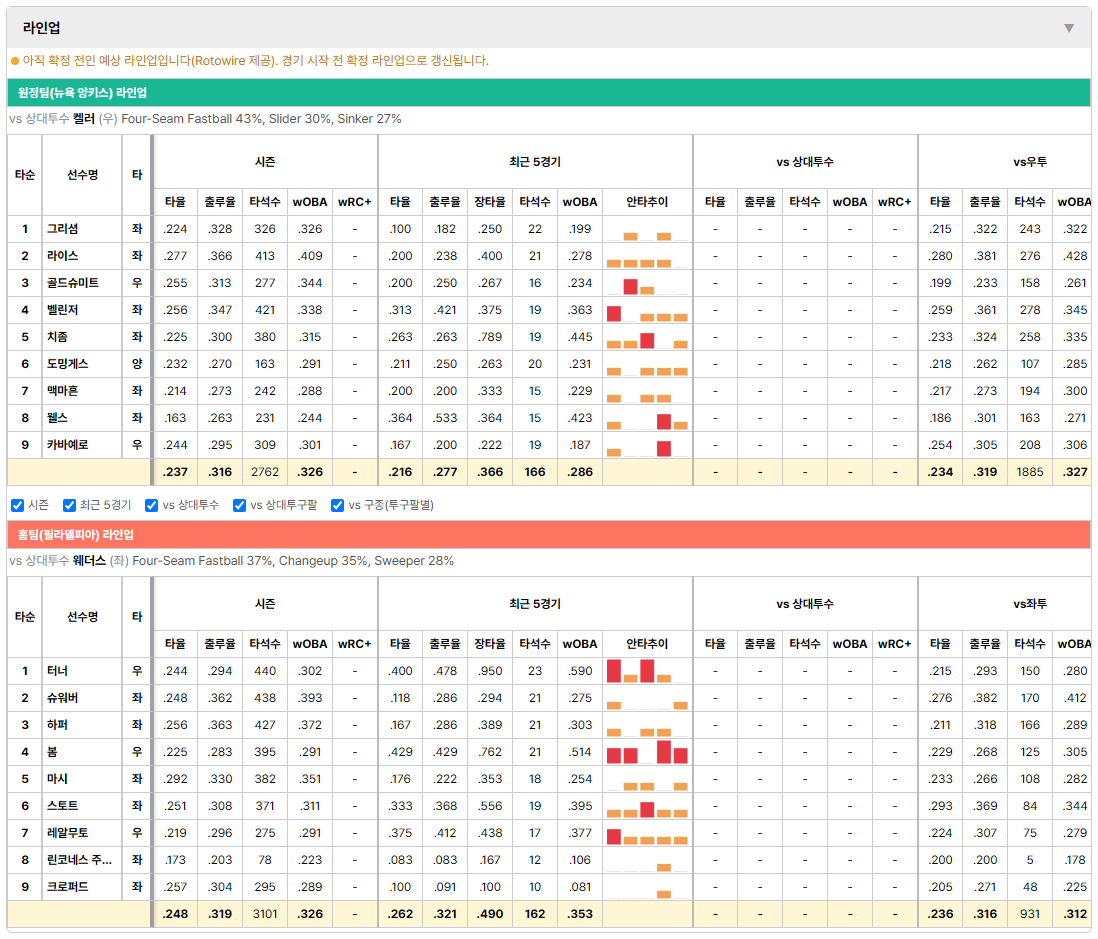
Task: Toggle the 시즌 checkbox
Action: click(18, 506)
